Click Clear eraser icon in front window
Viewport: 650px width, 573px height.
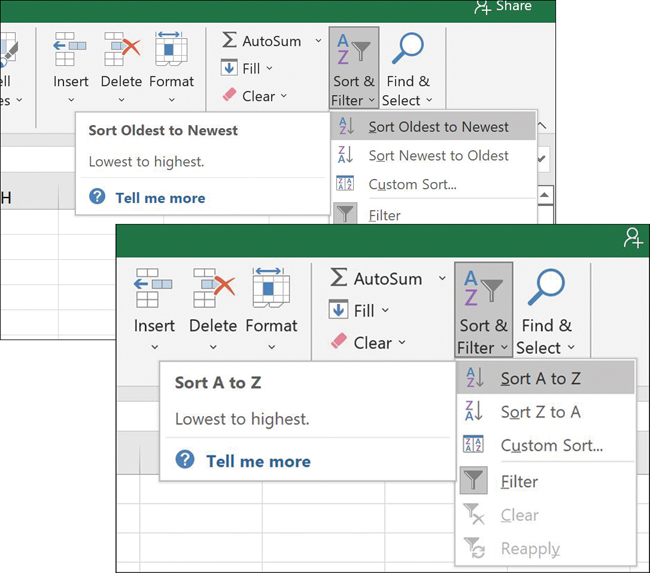(x=339, y=341)
